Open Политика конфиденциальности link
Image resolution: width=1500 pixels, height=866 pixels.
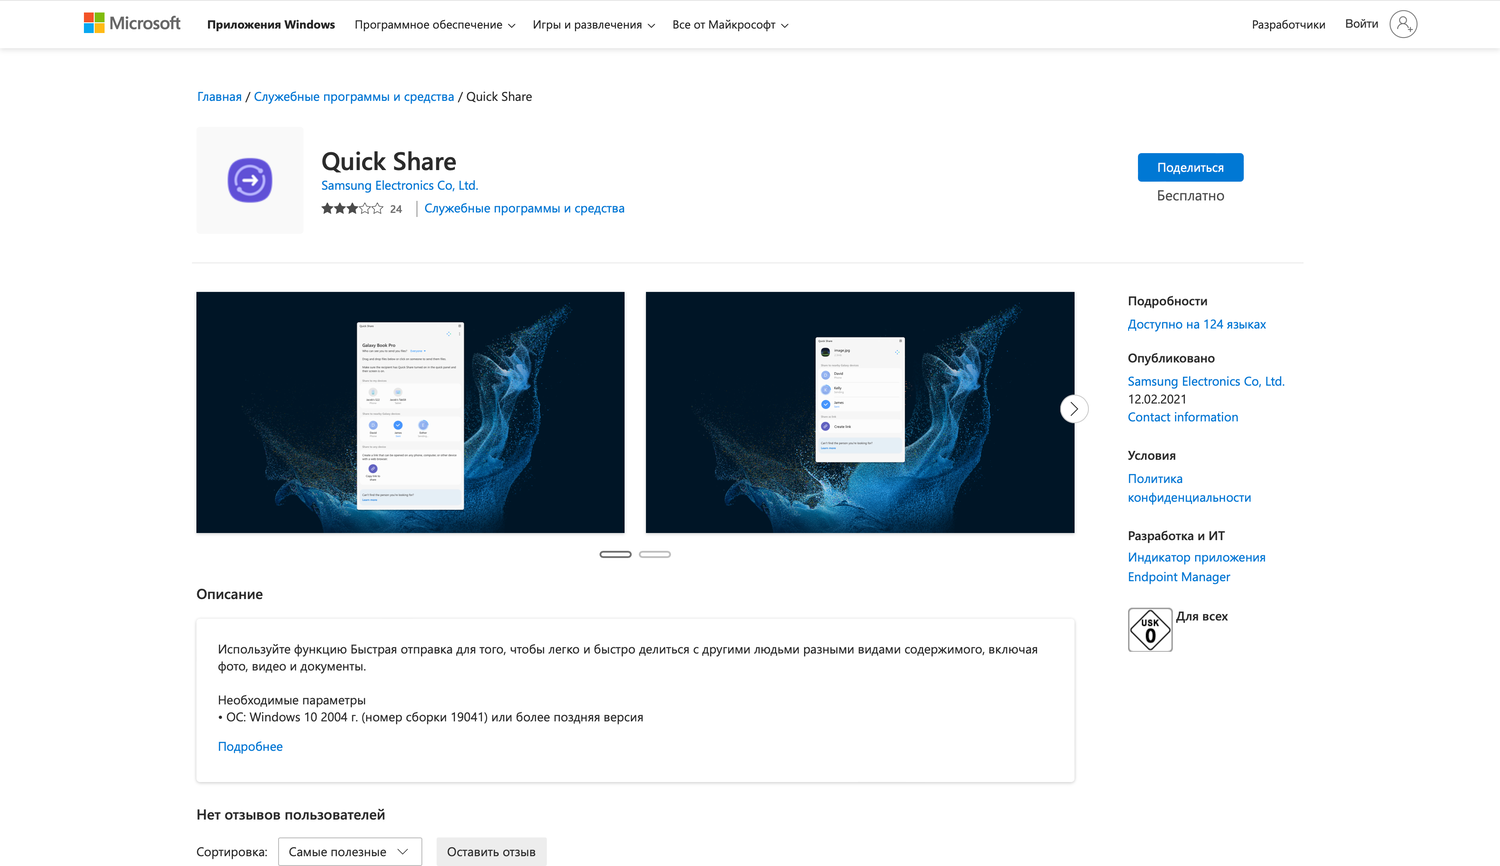point(1189,488)
